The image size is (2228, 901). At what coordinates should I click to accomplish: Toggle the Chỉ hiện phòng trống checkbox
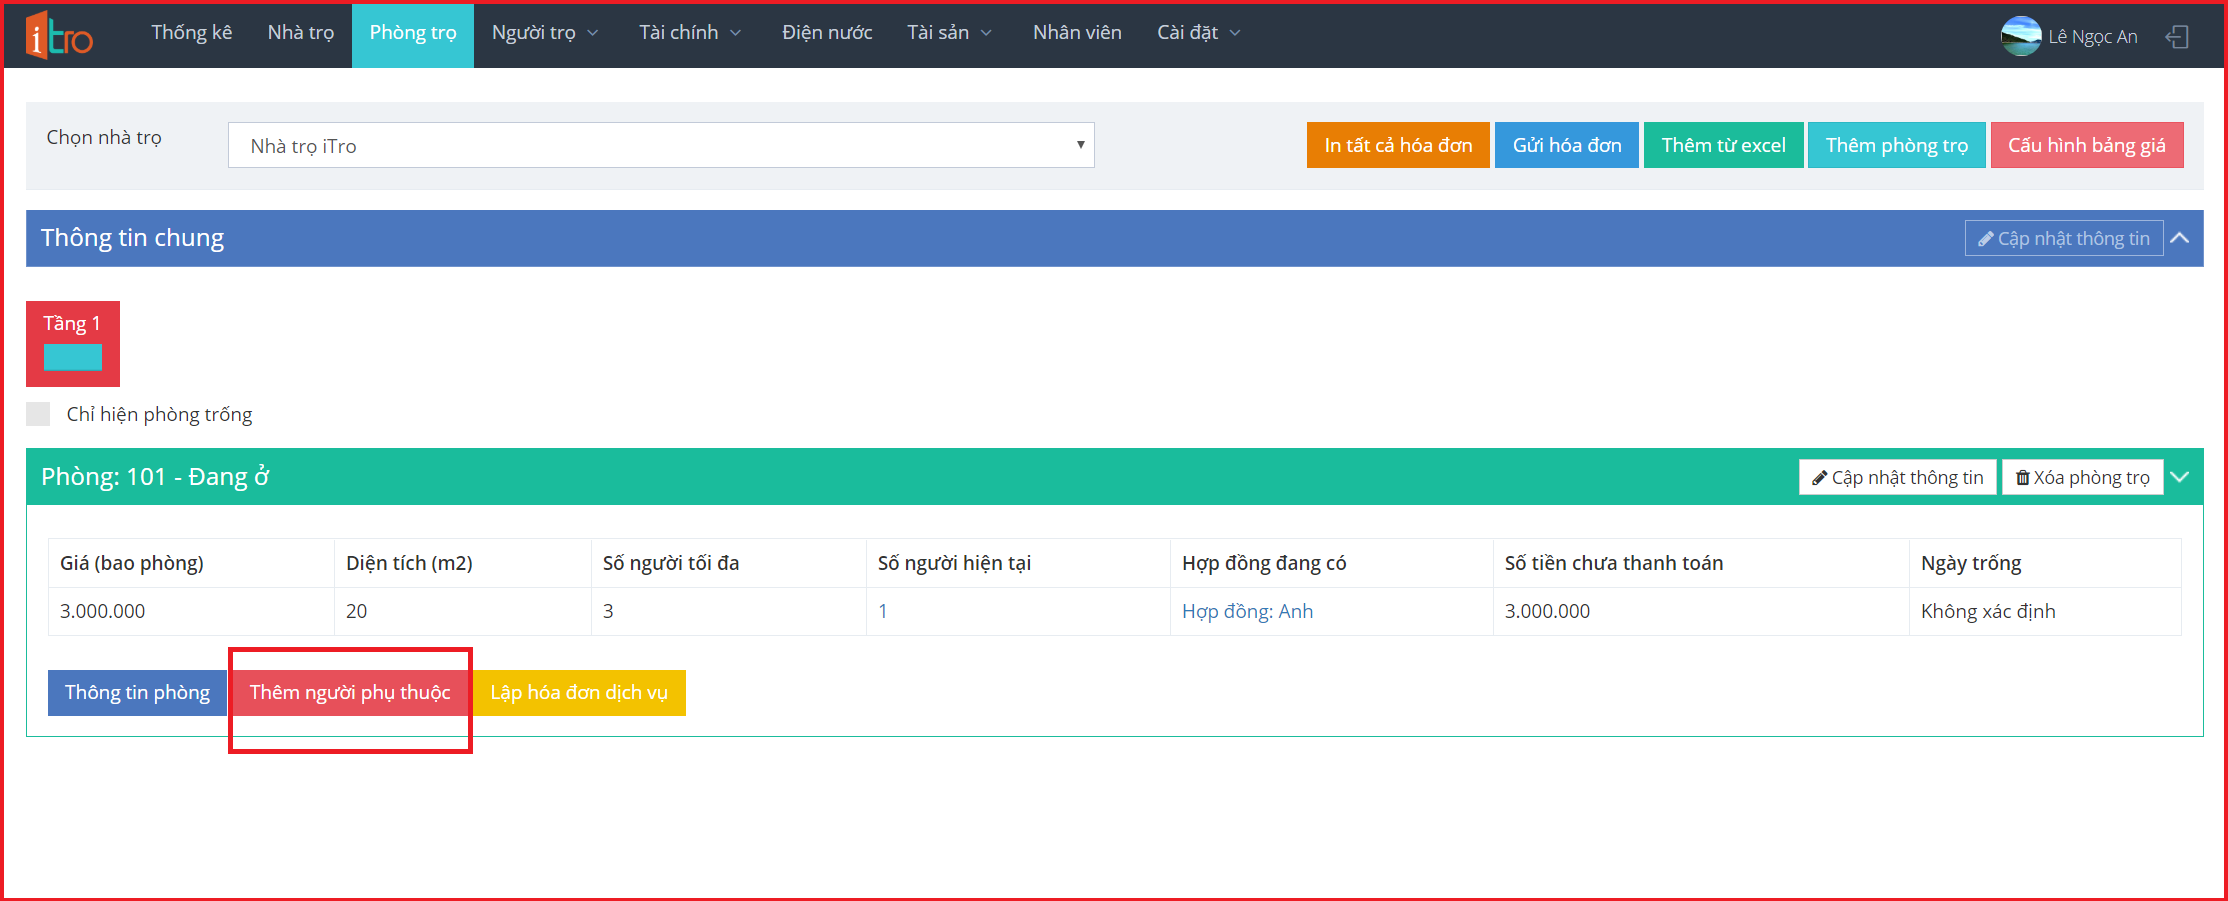[x=38, y=414]
